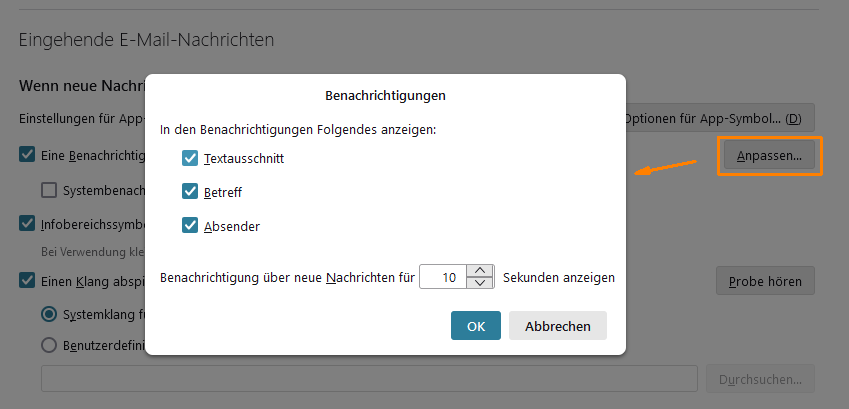
Task: Increase seconds with the up spinner arrow
Action: click(481, 270)
